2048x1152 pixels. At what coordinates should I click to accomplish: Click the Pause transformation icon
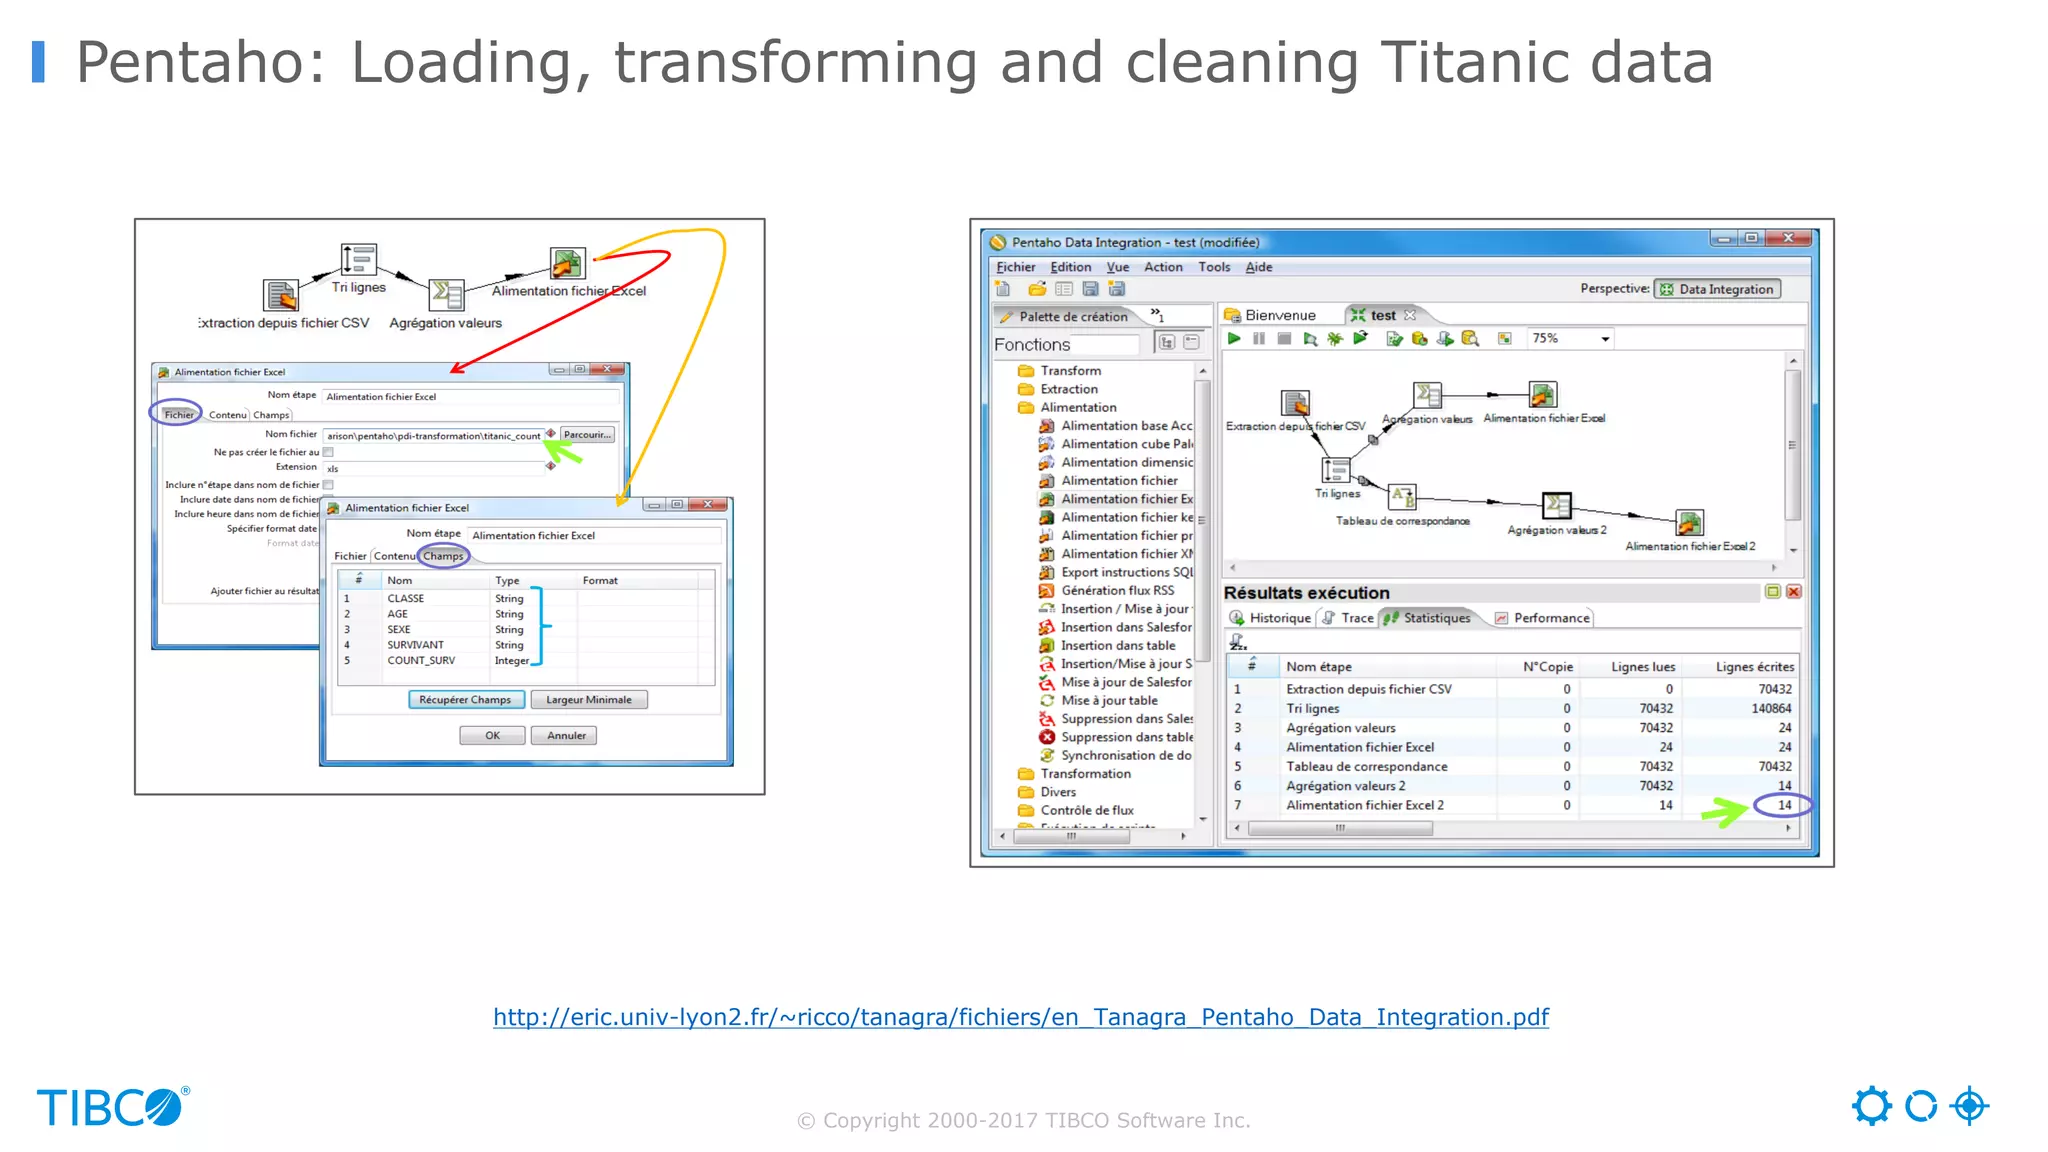1259,339
